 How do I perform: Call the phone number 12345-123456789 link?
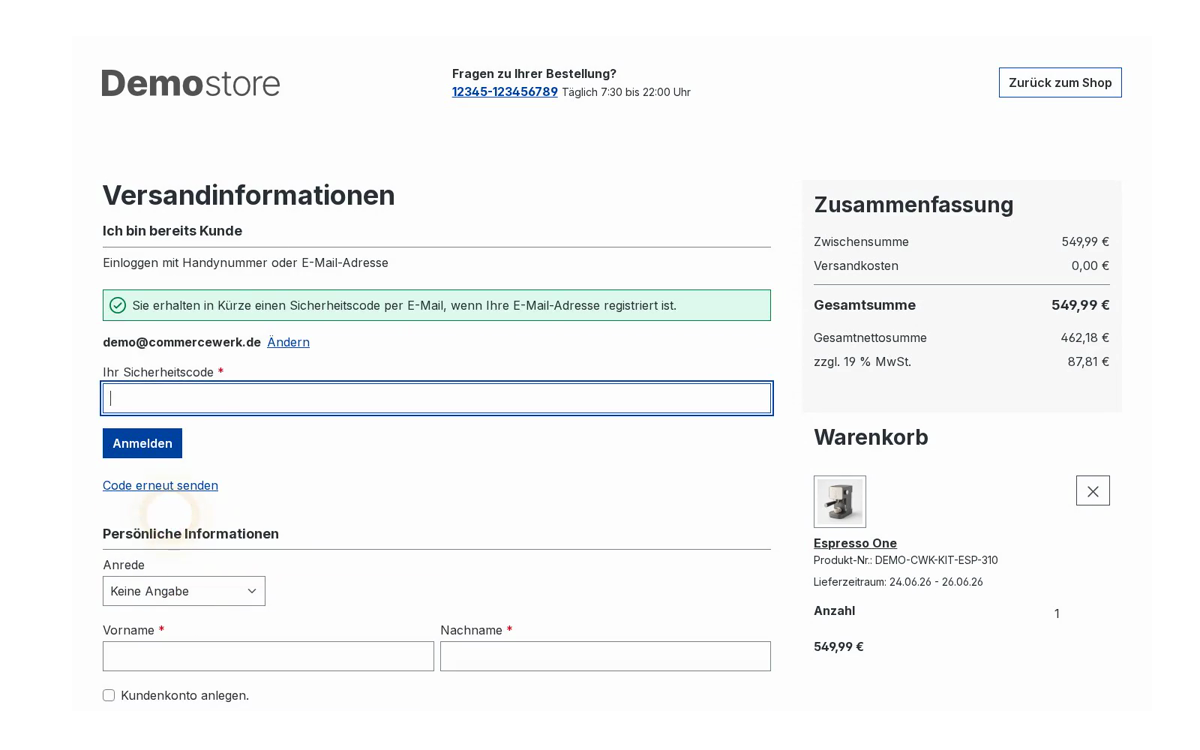(x=505, y=92)
